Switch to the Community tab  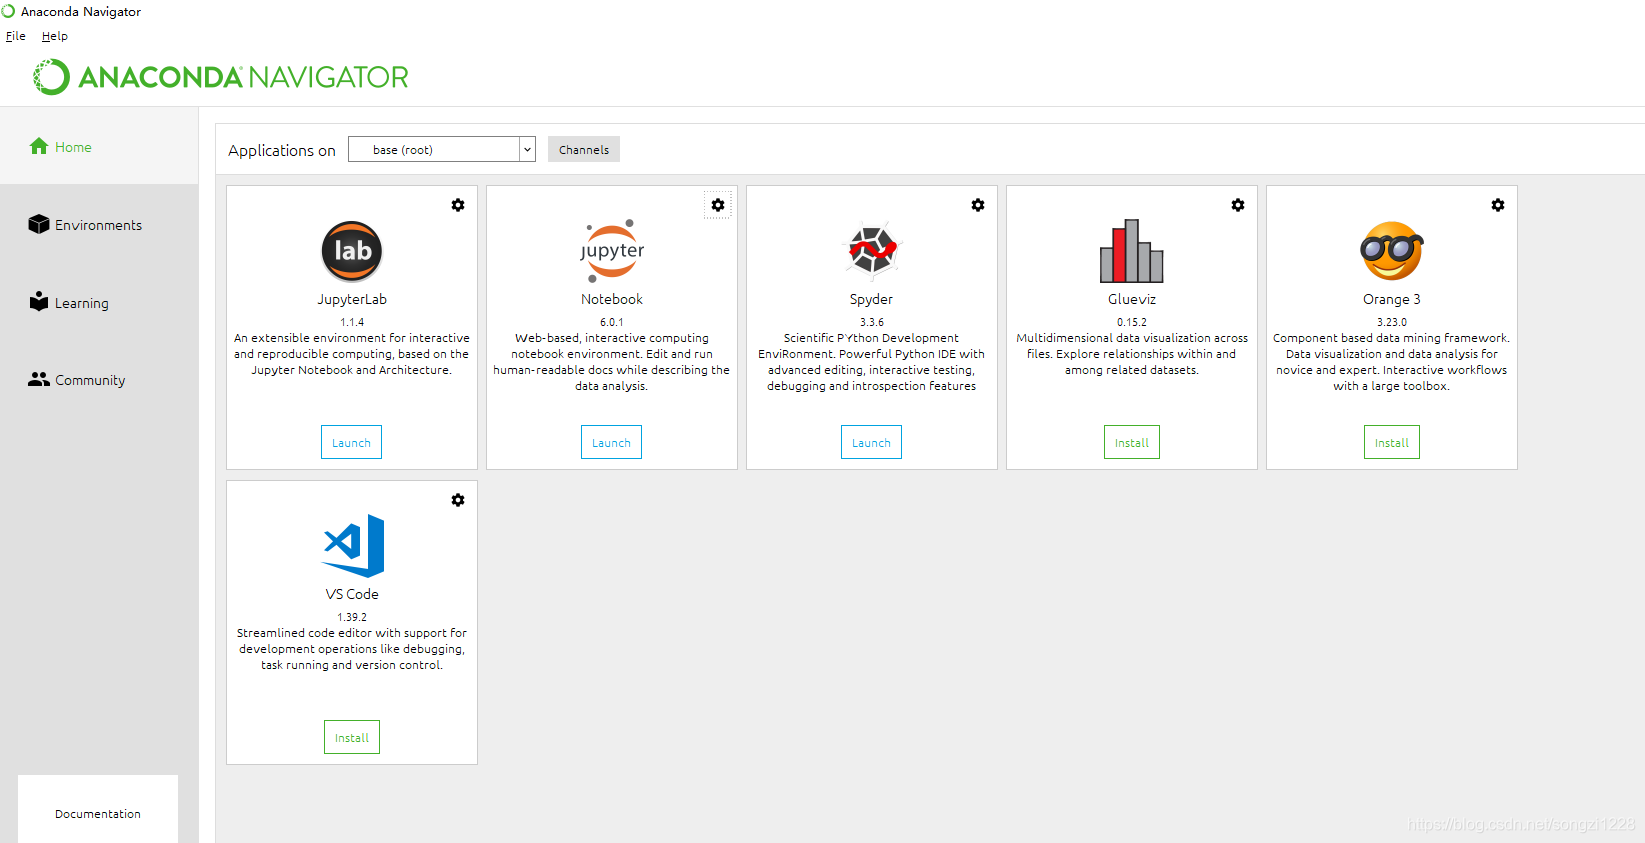click(x=99, y=380)
